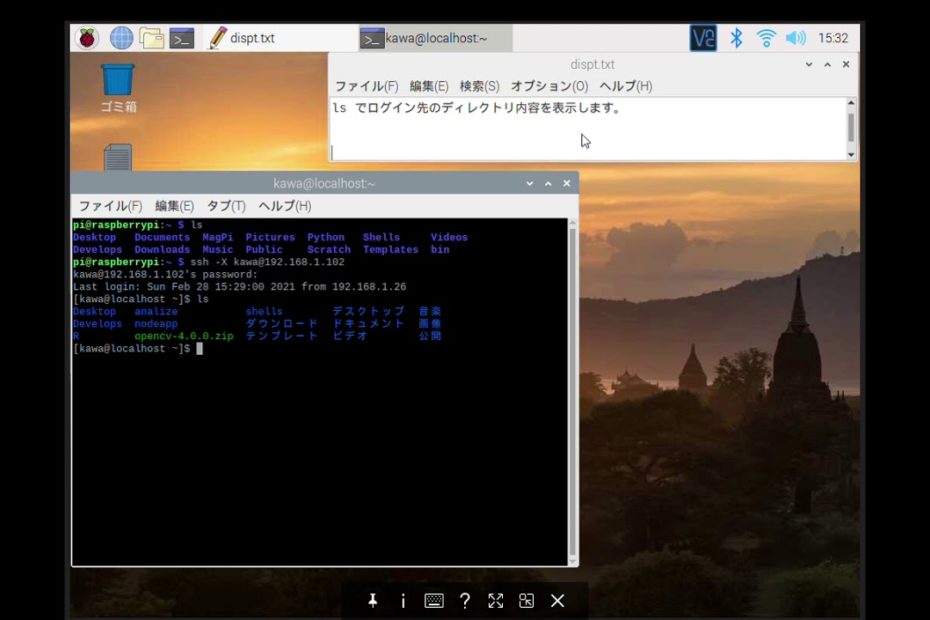Open the VNC keyboard button

(x=434, y=601)
